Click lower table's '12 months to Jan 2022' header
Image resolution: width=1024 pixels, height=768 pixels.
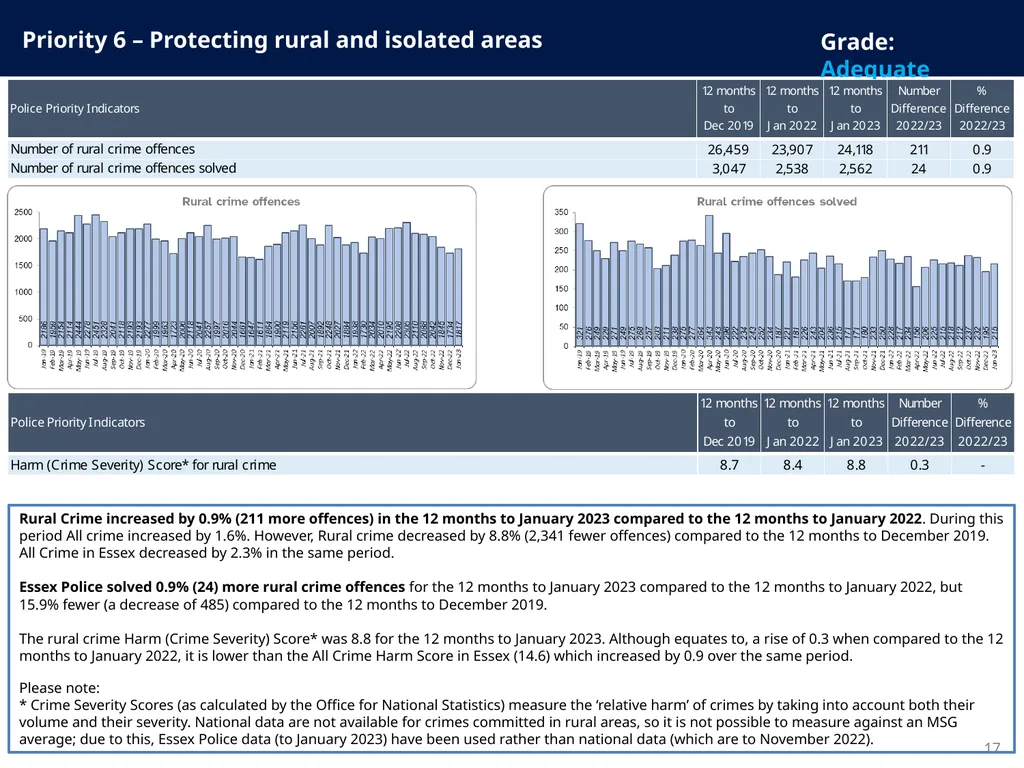[x=792, y=422]
